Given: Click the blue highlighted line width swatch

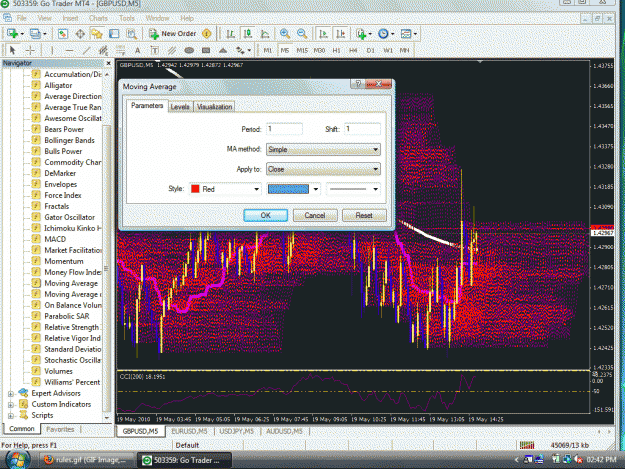Looking at the screenshot, I should tap(288, 189).
